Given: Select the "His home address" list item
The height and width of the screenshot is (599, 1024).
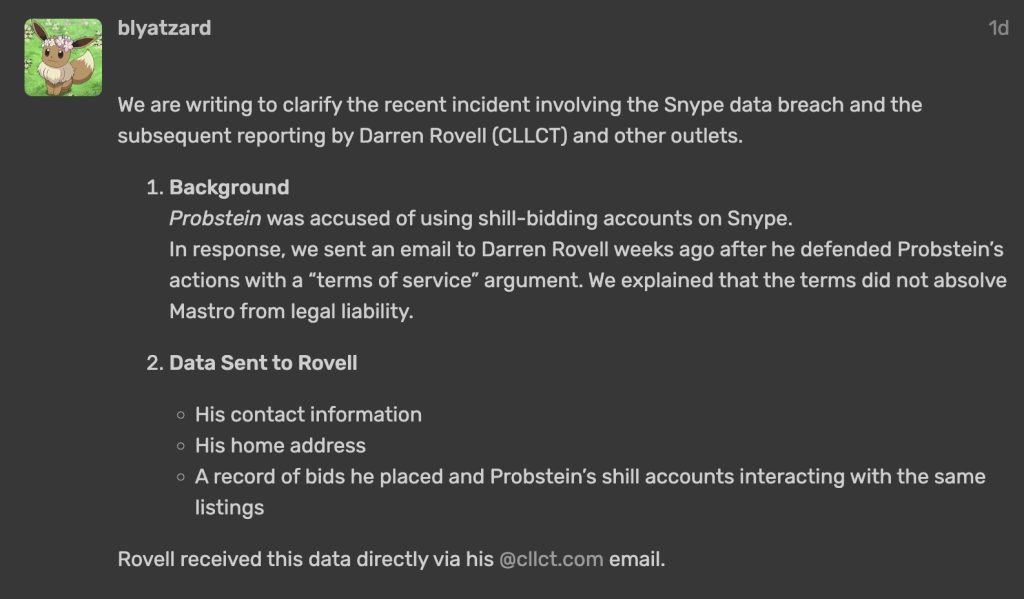Looking at the screenshot, I should click(280, 445).
